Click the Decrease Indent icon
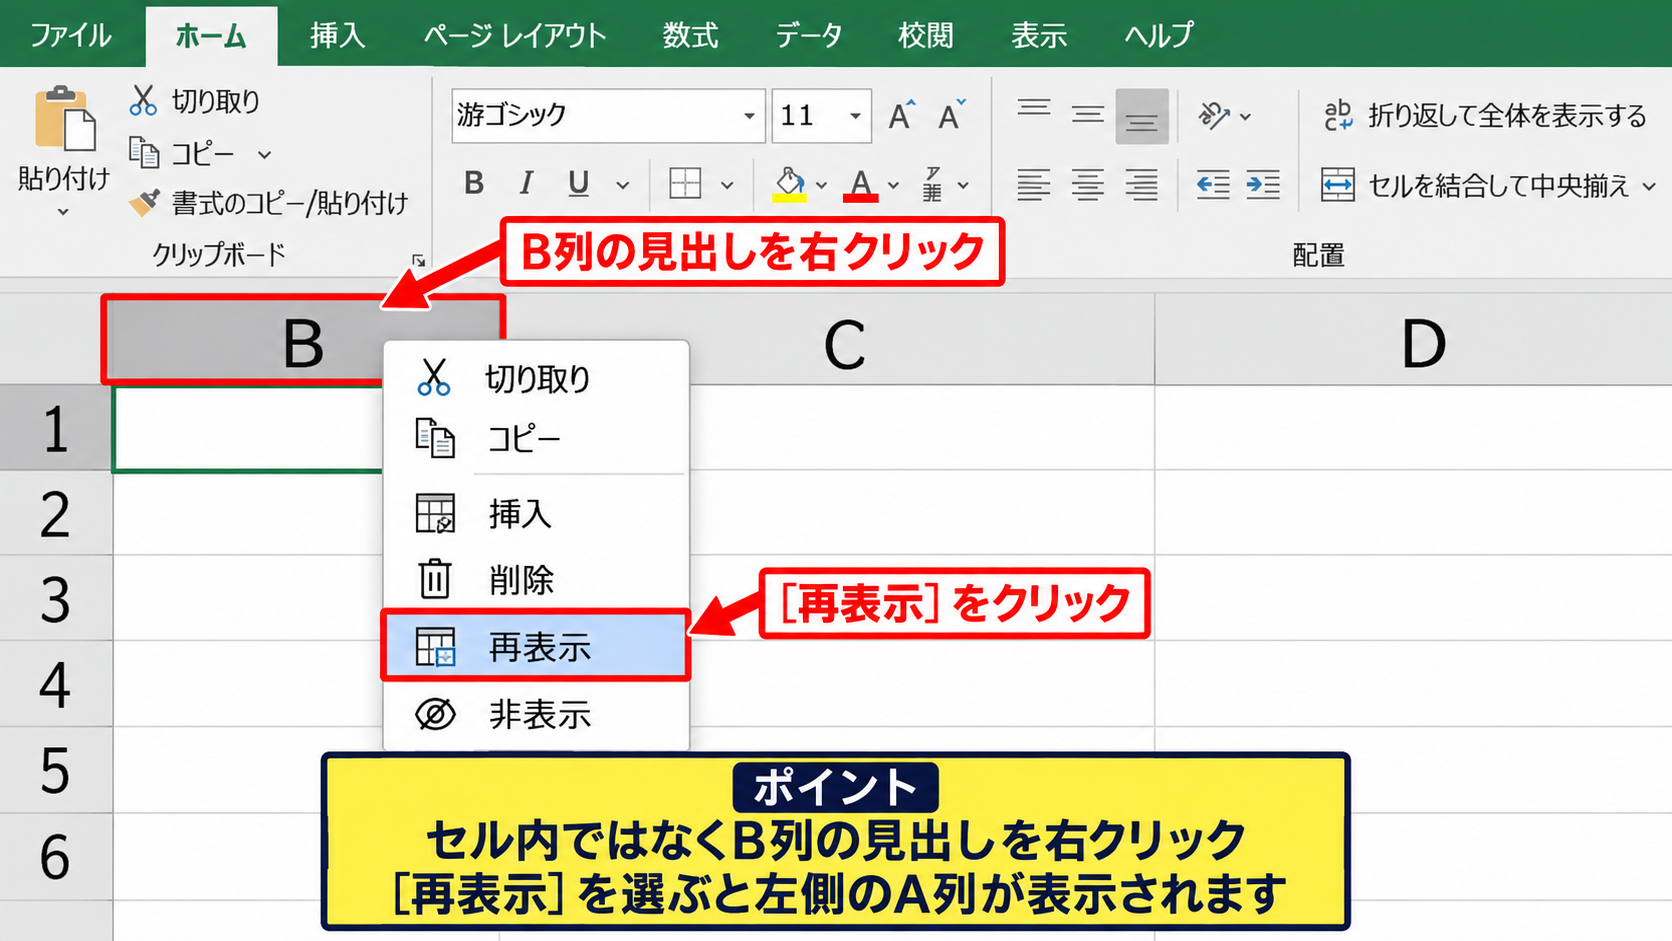 point(1213,185)
